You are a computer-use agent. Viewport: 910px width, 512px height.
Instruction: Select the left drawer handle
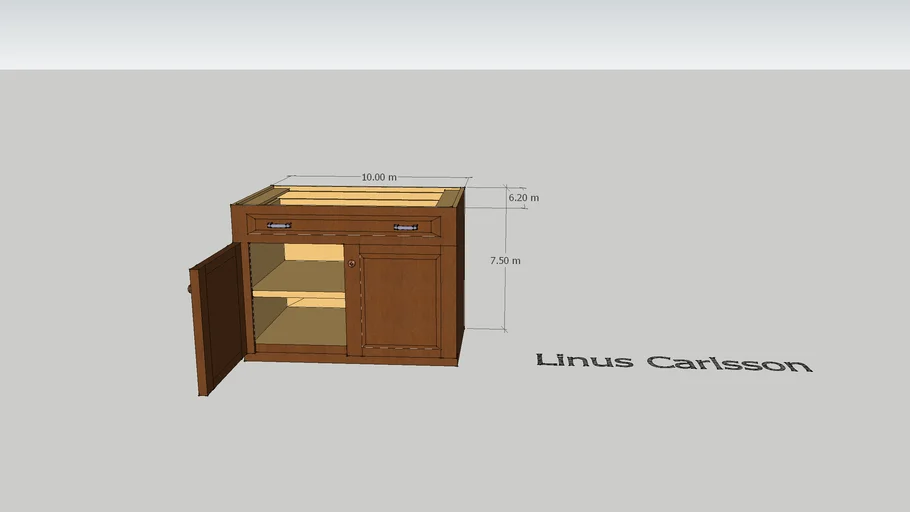click(x=279, y=225)
